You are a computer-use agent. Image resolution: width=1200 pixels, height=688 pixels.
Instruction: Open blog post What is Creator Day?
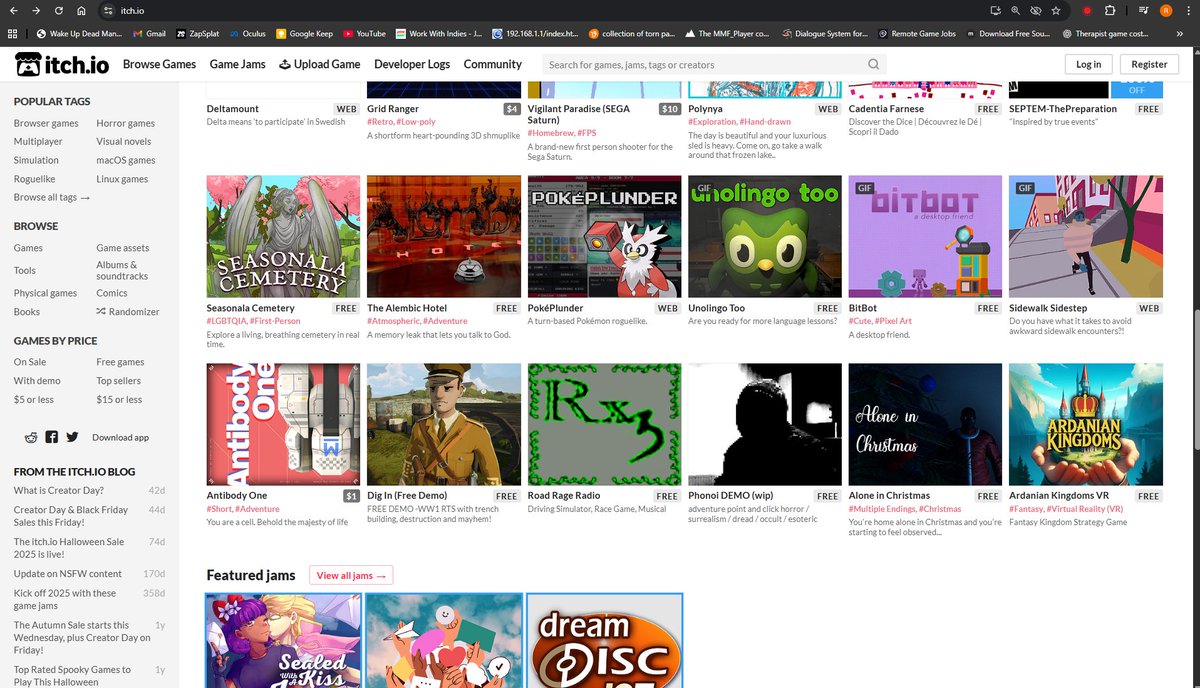pos(58,490)
